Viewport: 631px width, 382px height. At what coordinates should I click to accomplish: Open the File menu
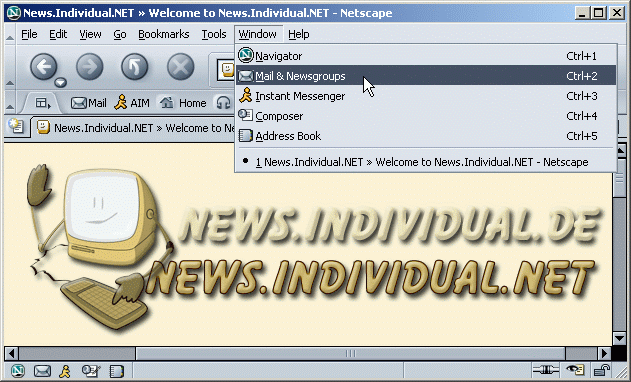coord(29,34)
